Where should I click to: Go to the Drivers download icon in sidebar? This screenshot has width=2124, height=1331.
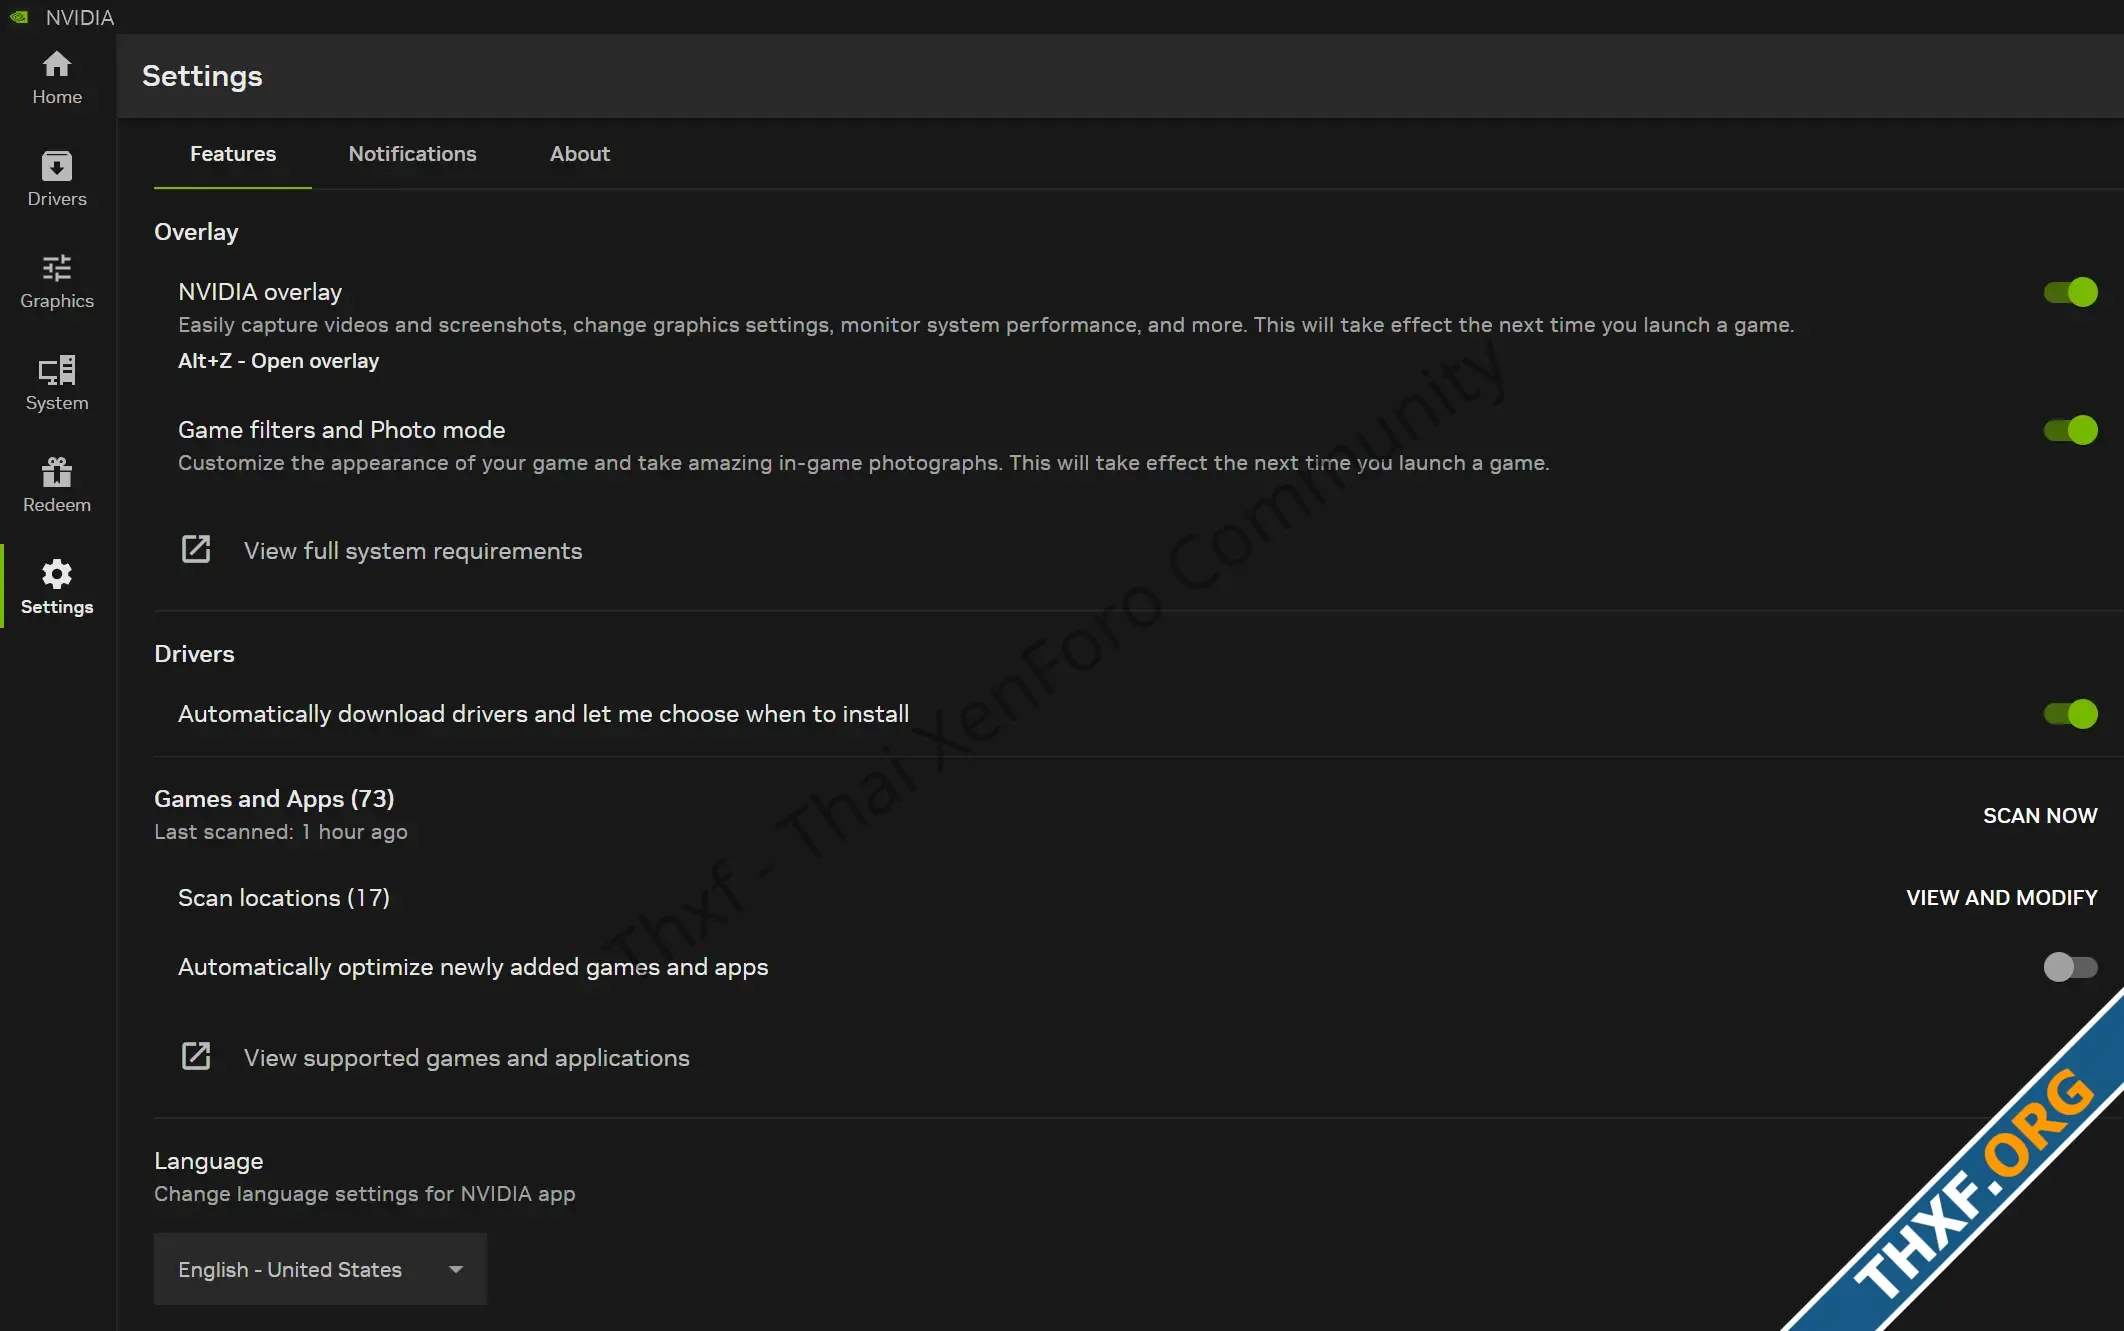click(x=57, y=166)
